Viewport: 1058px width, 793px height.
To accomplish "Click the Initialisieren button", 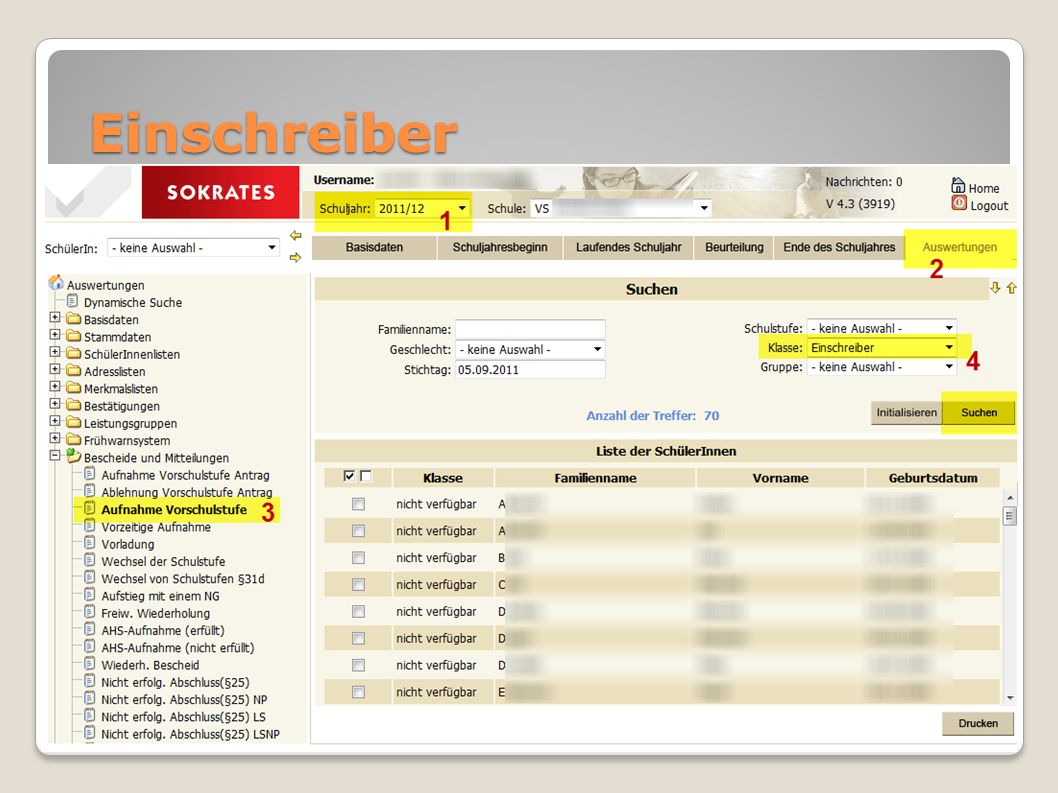I will (x=906, y=412).
